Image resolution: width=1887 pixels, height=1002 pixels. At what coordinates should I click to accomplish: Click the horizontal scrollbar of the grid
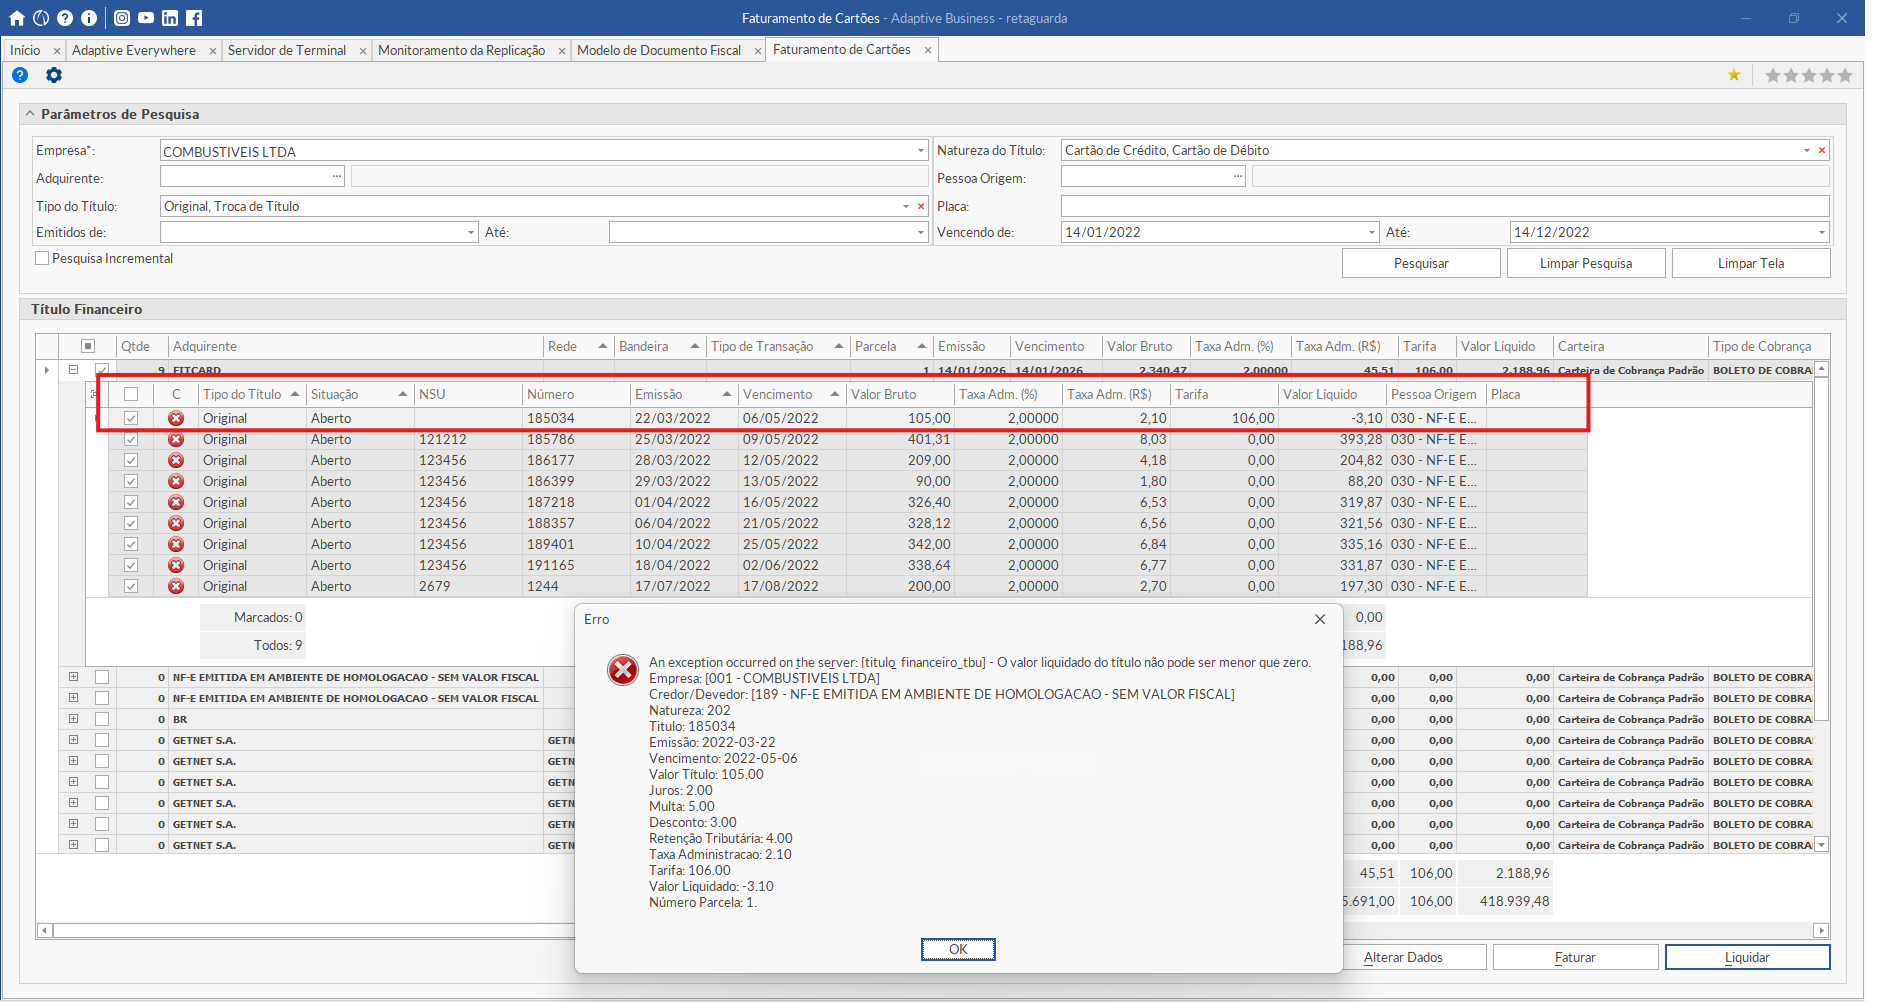[x=300, y=930]
